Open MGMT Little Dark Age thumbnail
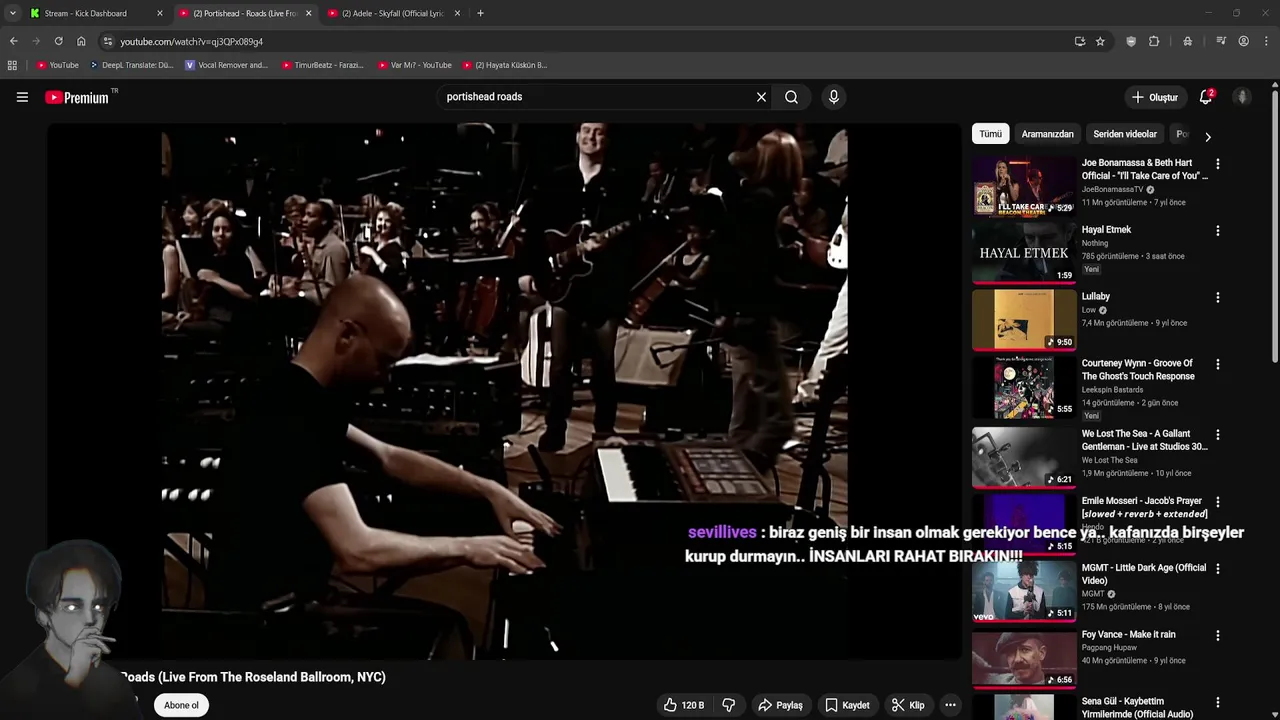Viewport: 1280px width, 720px height. coord(1024,591)
